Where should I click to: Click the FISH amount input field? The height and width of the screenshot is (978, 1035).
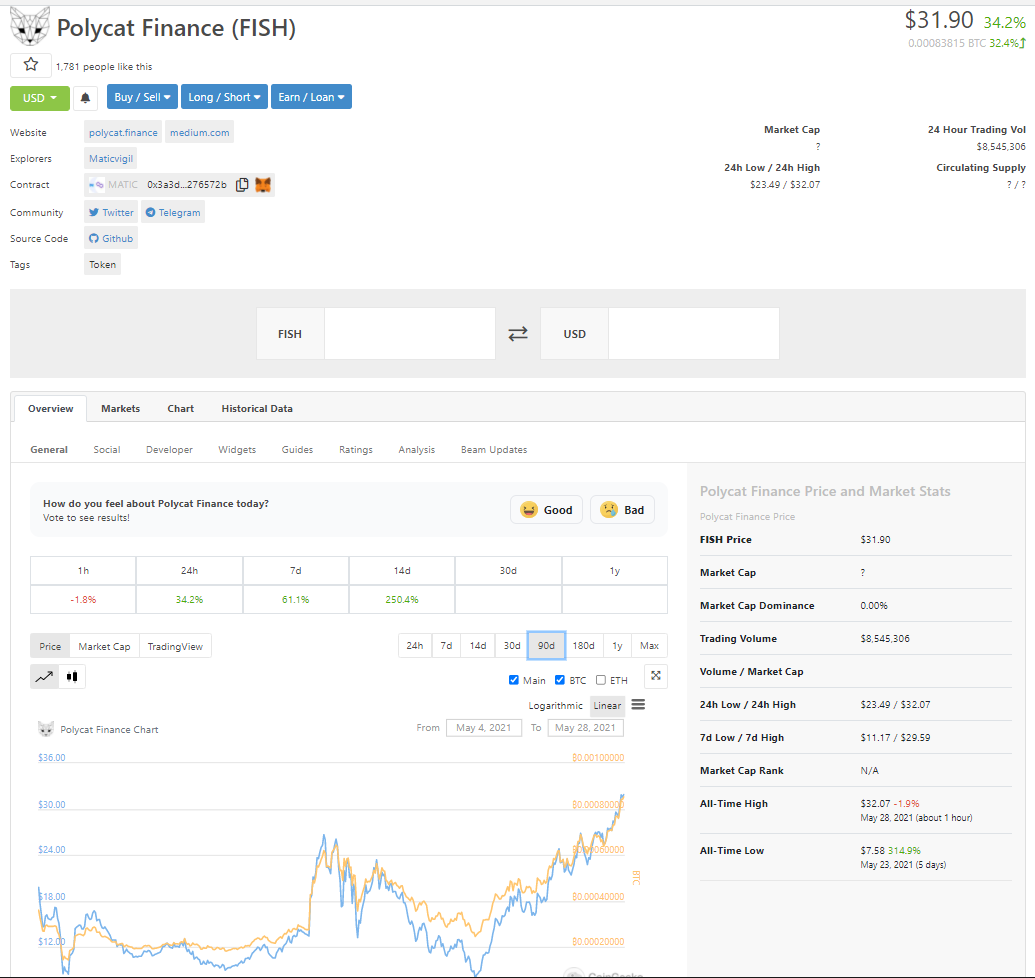click(410, 334)
